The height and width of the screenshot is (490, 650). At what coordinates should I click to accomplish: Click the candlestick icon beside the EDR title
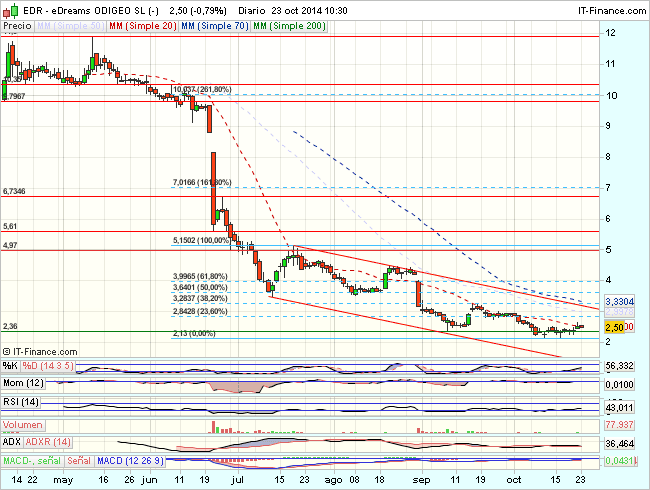[10, 10]
